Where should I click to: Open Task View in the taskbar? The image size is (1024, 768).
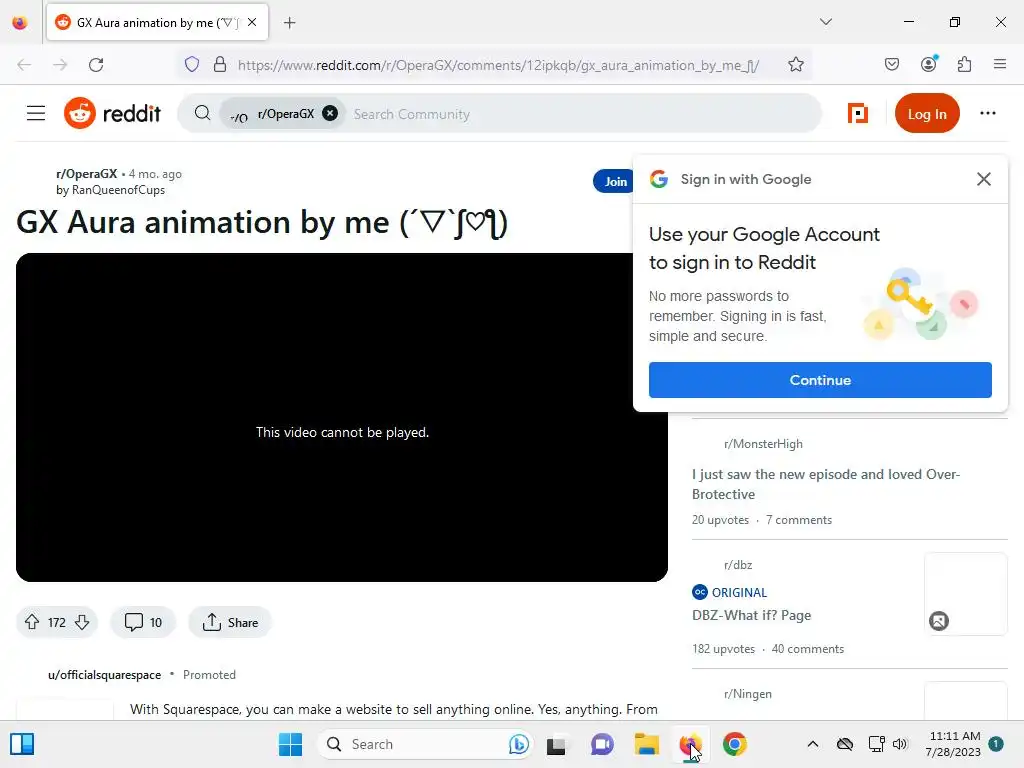click(556, 744)
